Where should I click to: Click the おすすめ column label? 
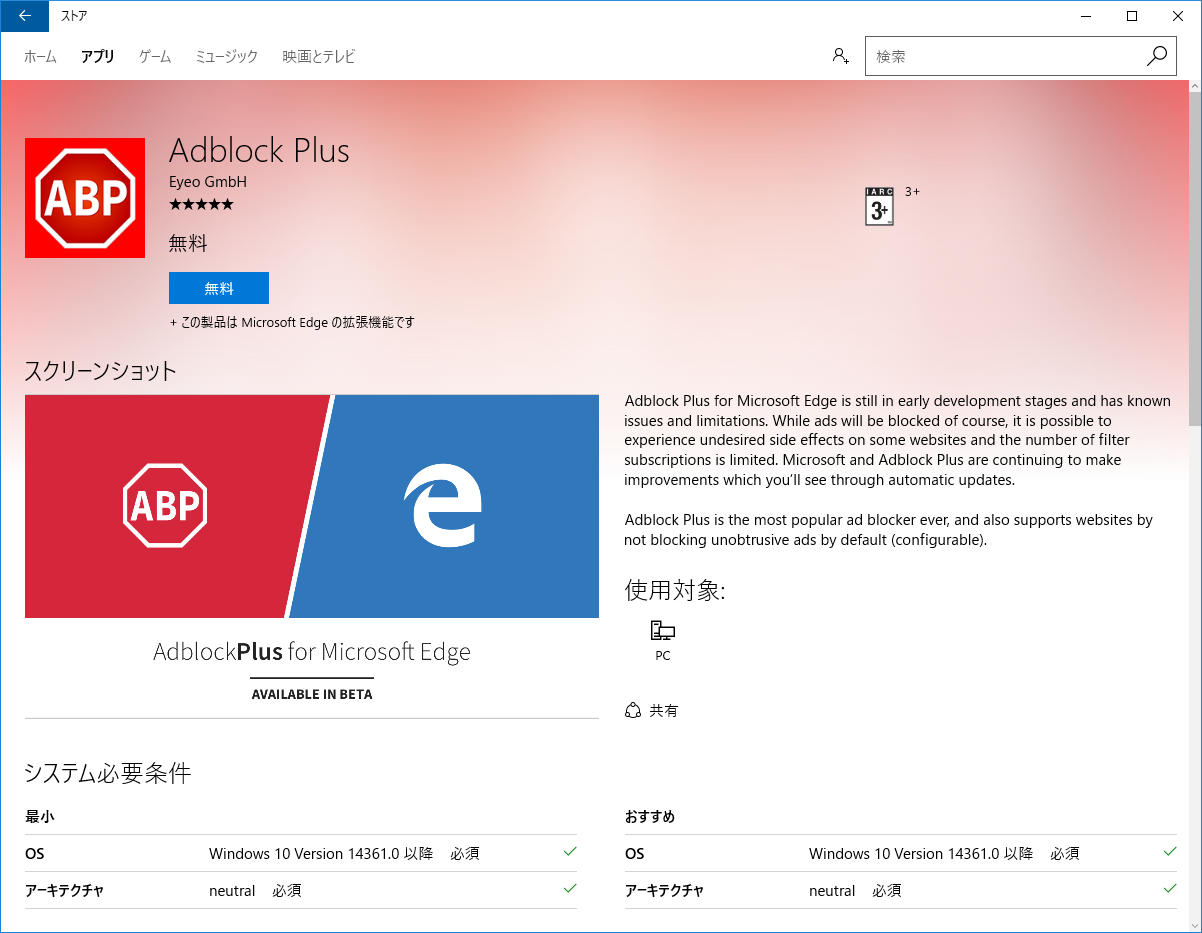coord(650,817)
